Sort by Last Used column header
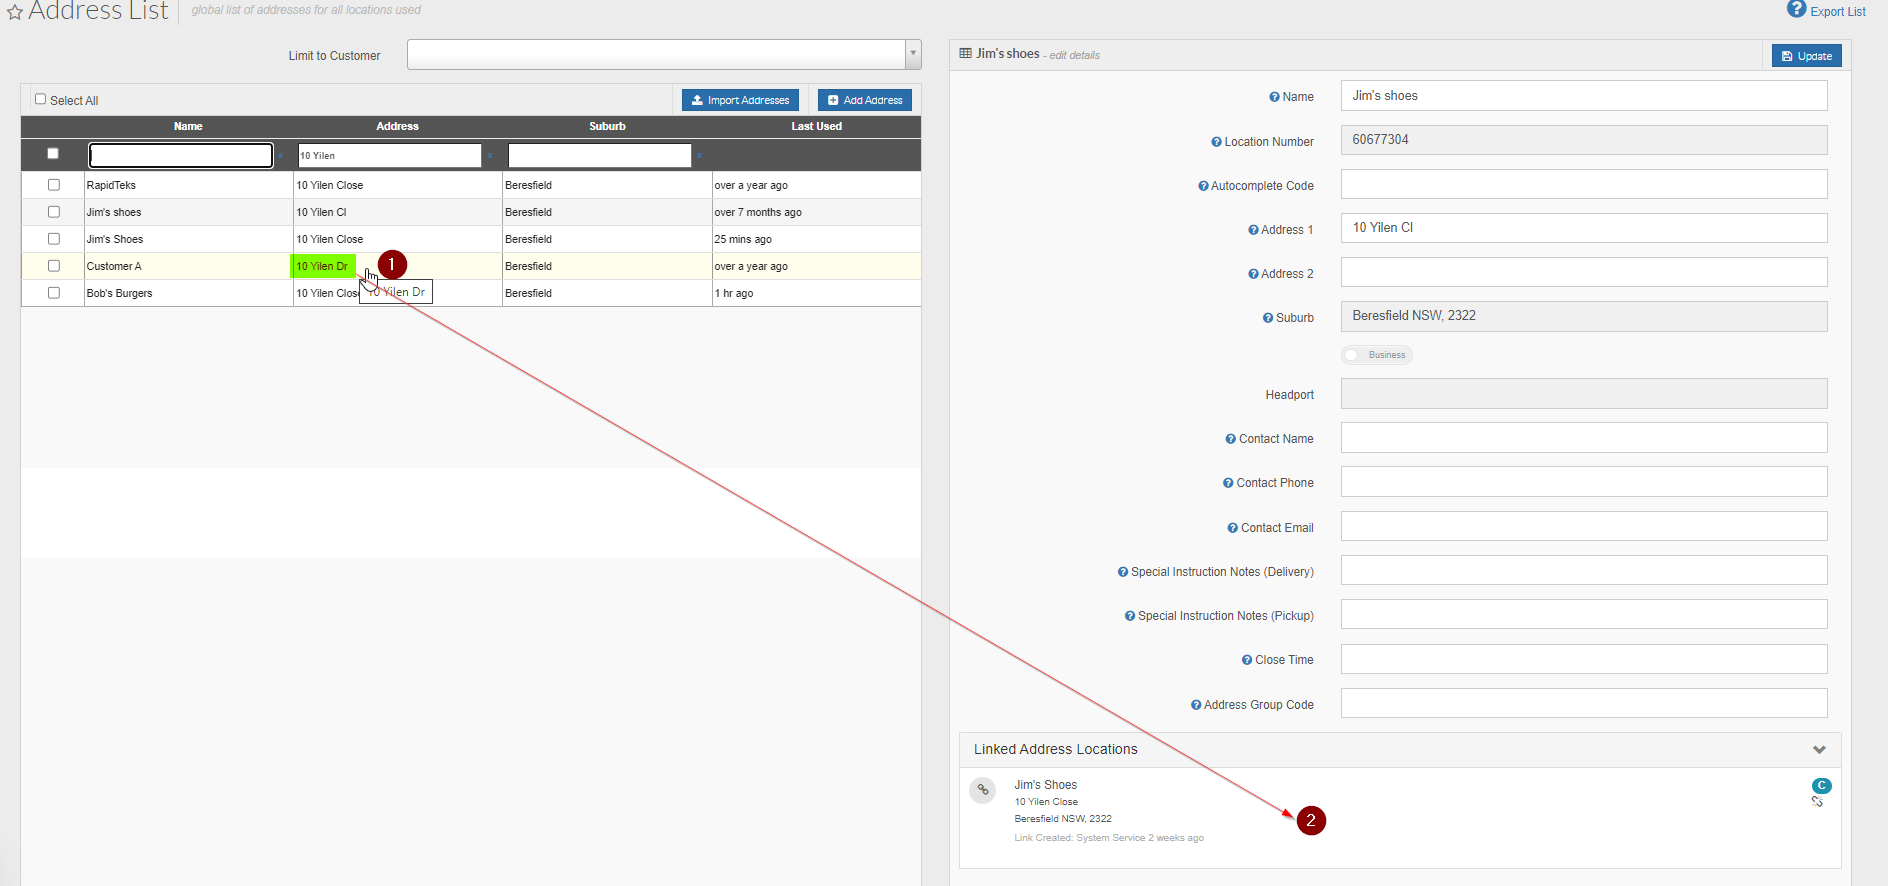 click(816, 126)
